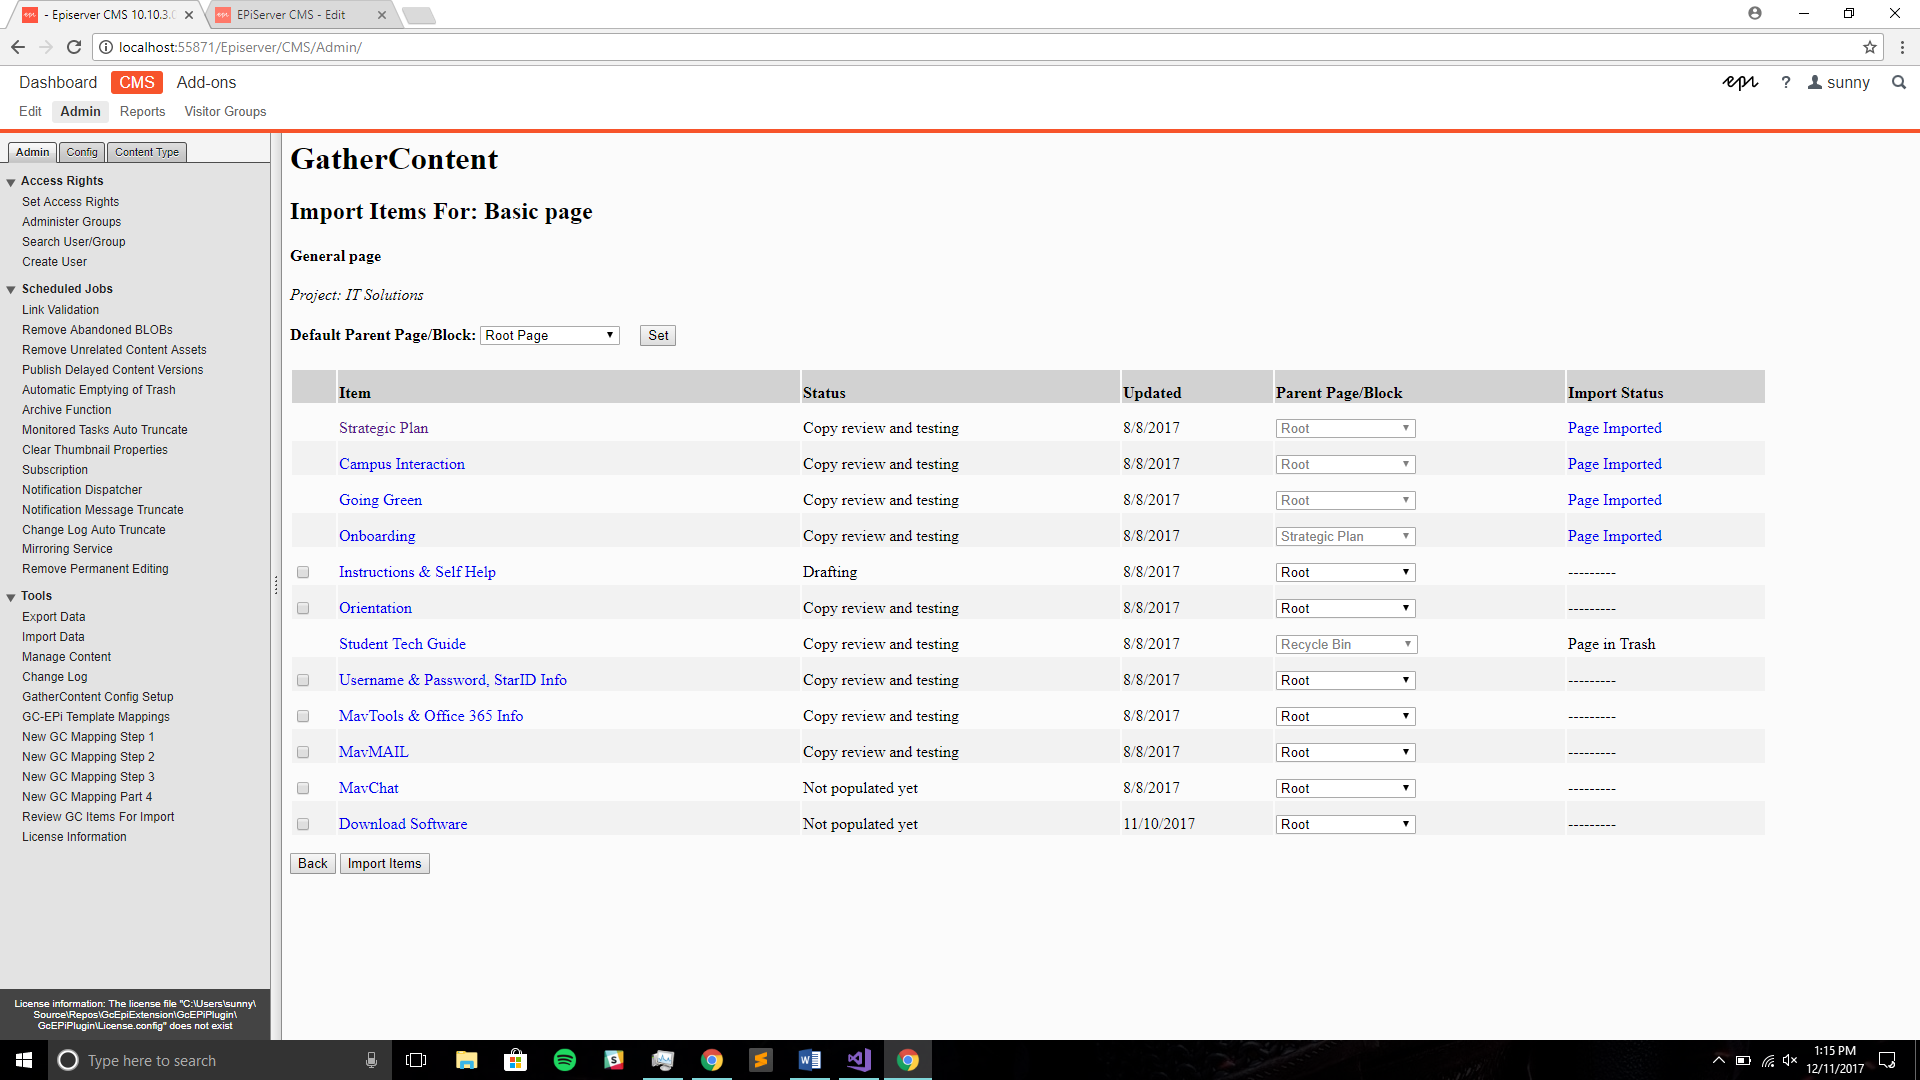Open the Default Parent Page/Block dropdown

(x=549, y=335)
